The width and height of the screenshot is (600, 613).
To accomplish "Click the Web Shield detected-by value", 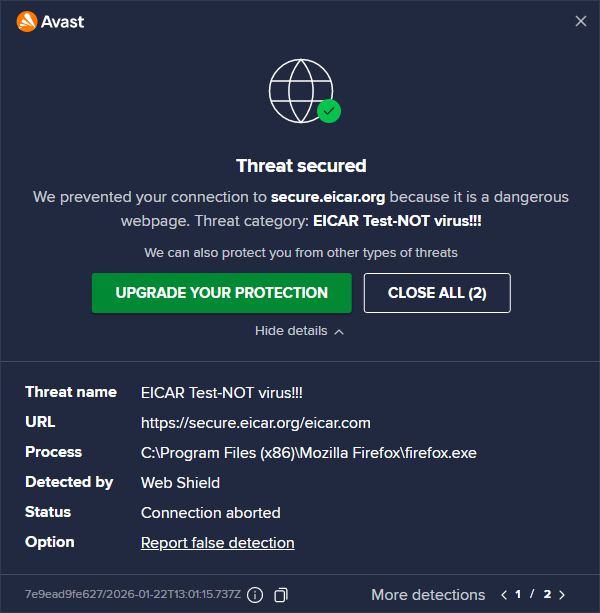I will pos(180,483).
